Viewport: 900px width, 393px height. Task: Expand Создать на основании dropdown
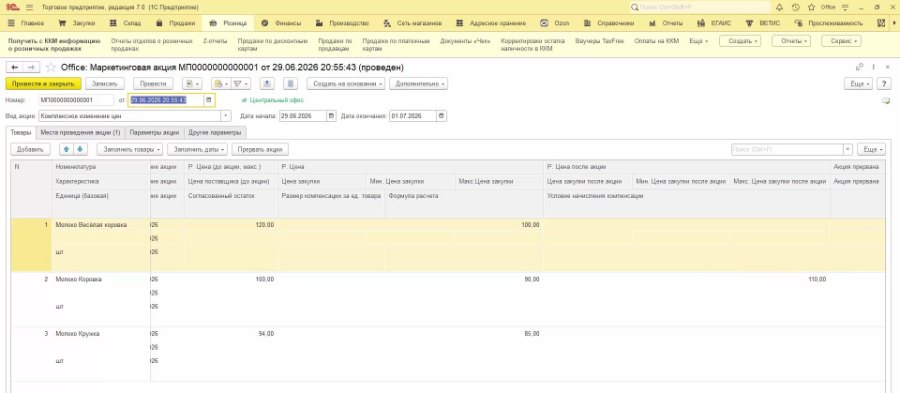coord(346,84)
